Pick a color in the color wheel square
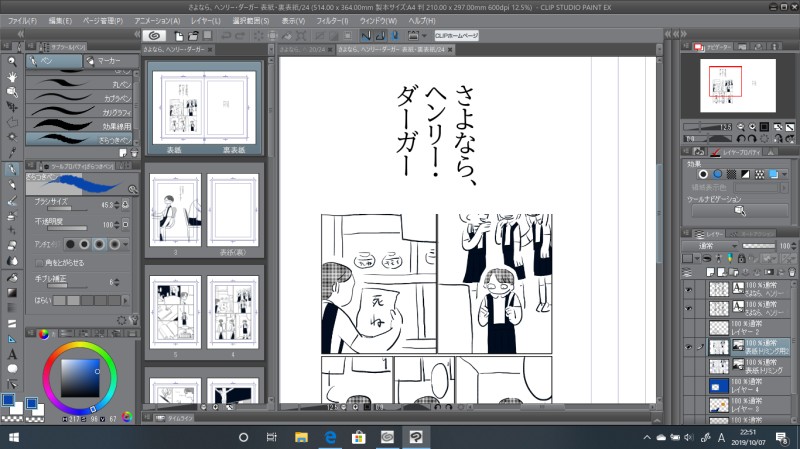 point(80,378)
